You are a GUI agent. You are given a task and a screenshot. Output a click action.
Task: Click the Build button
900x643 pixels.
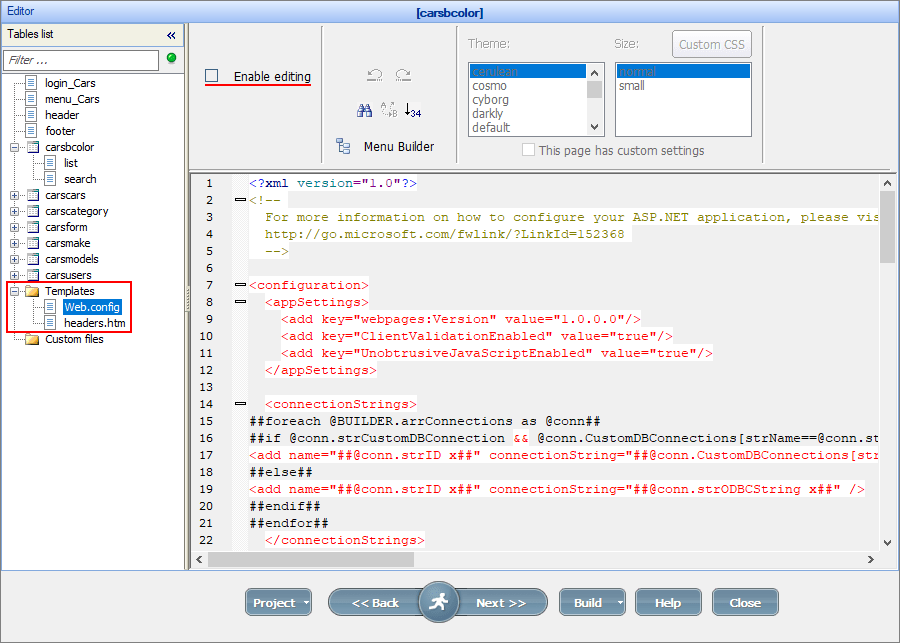[592, 602]
